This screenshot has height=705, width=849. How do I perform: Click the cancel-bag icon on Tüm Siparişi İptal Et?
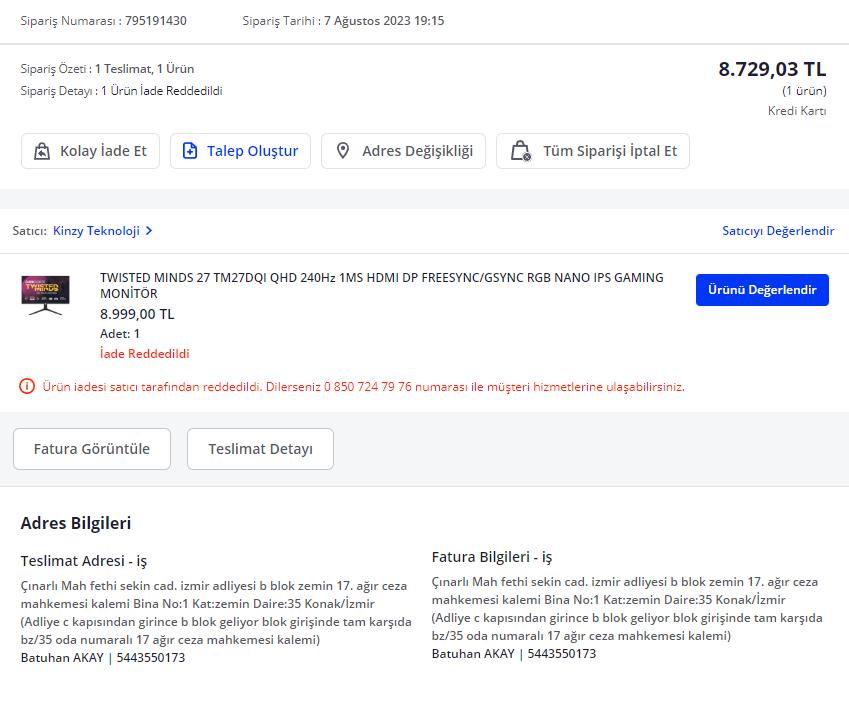coord(520,150)
